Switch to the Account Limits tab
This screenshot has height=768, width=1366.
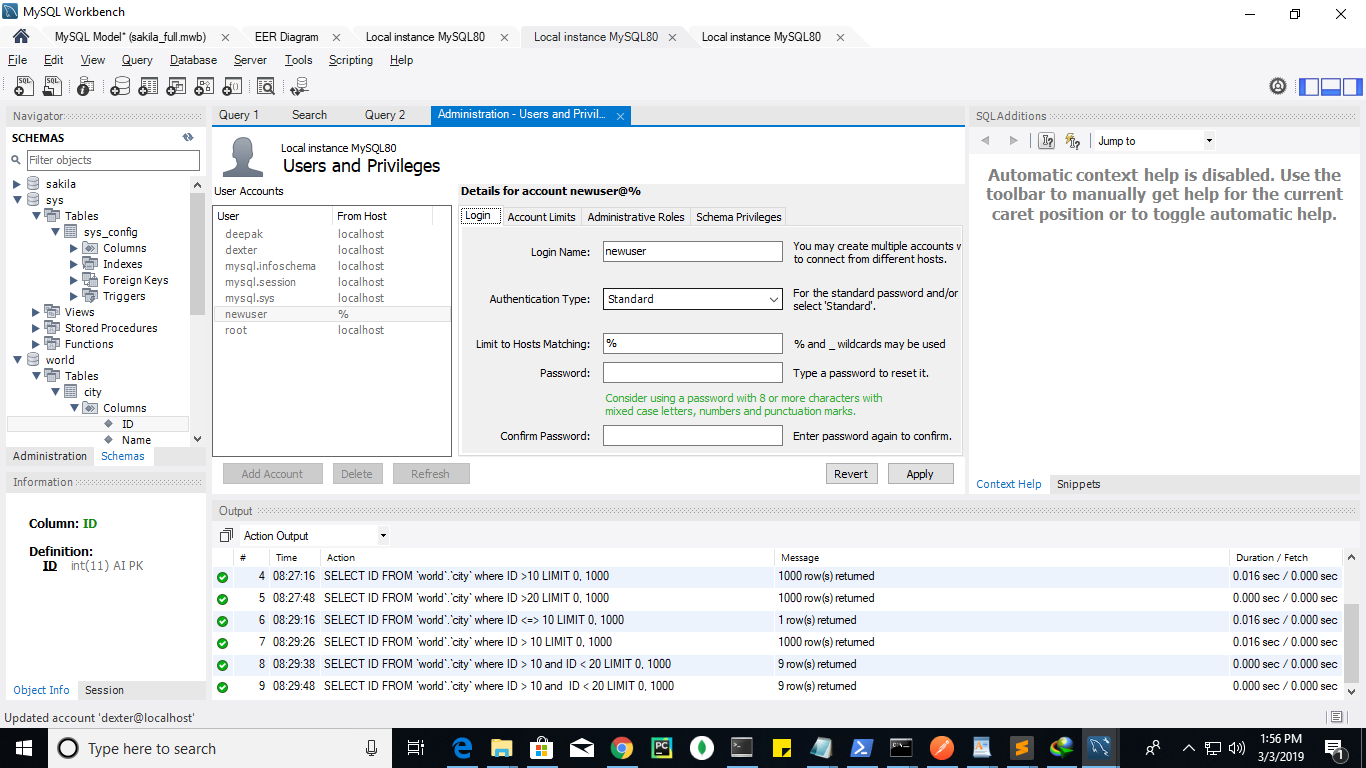[541, 217]
